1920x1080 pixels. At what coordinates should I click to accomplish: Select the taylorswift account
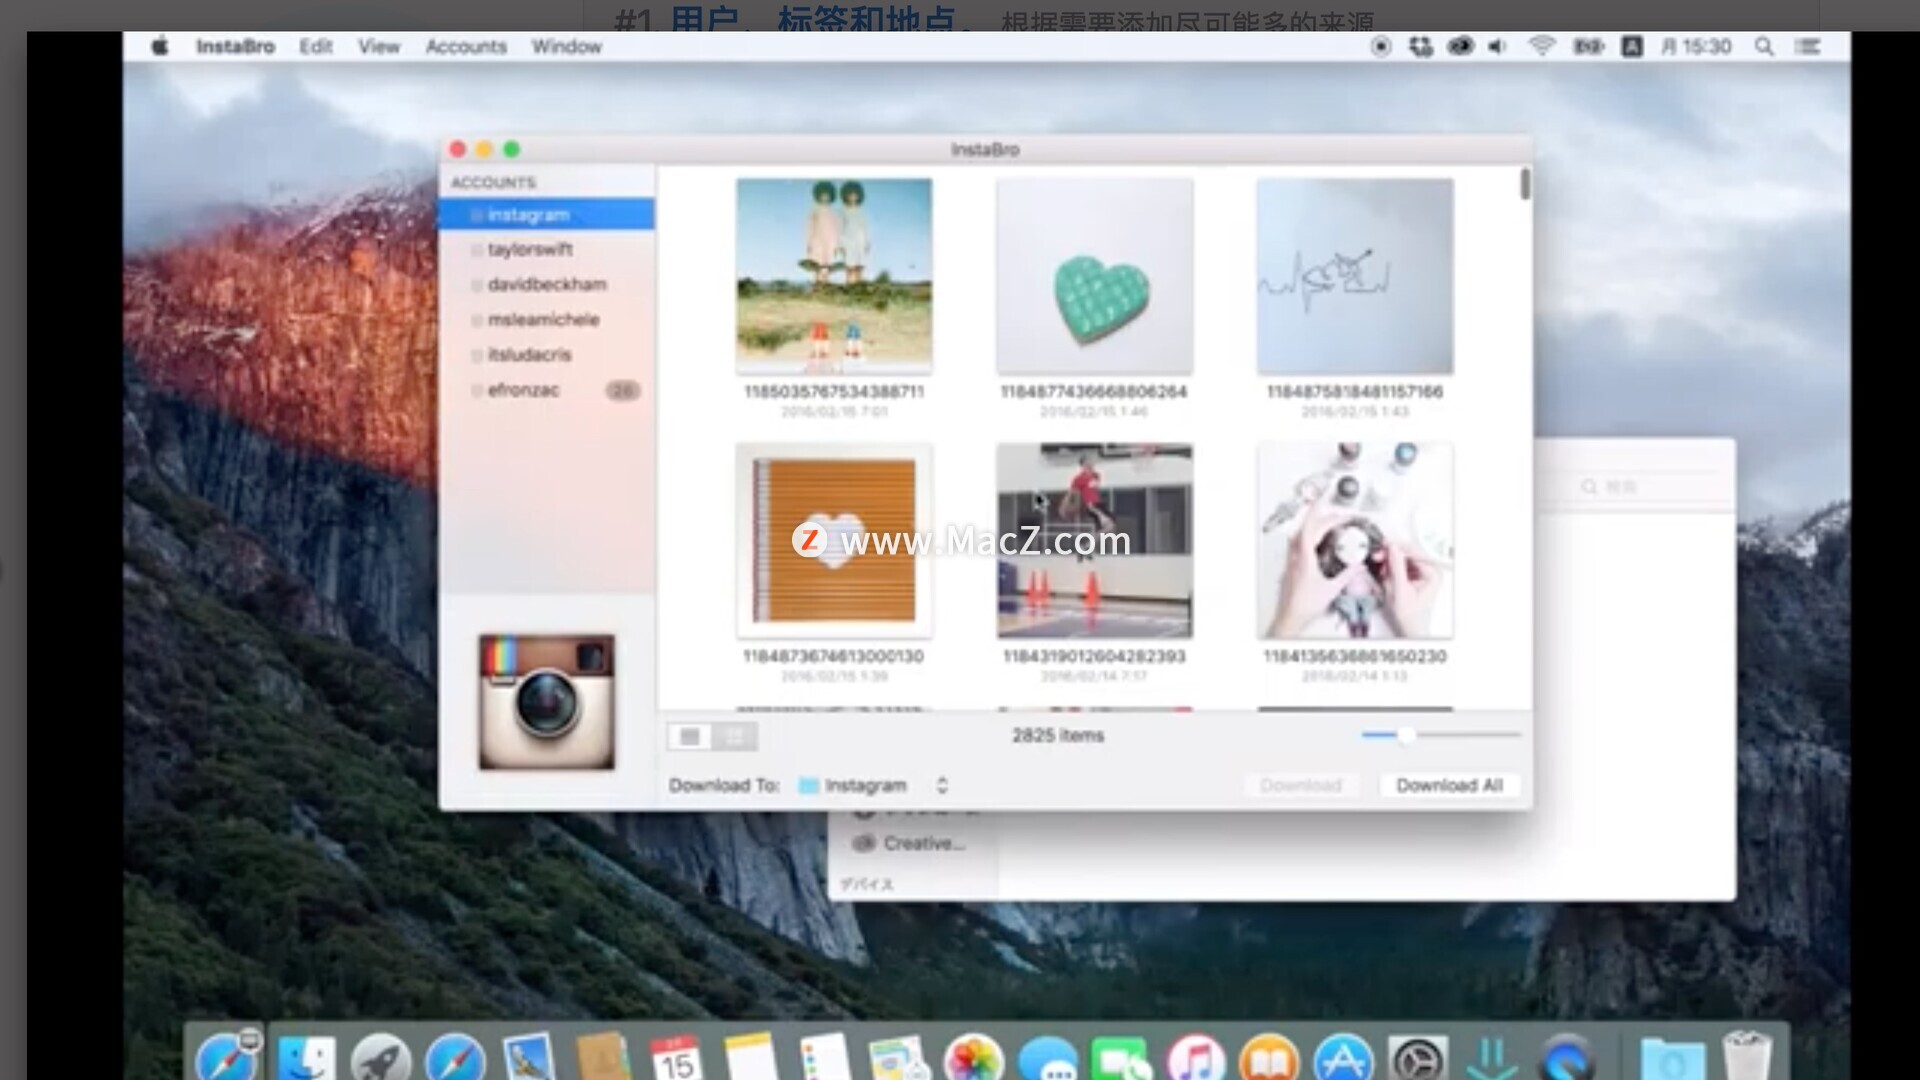click(x=547, y=249)
